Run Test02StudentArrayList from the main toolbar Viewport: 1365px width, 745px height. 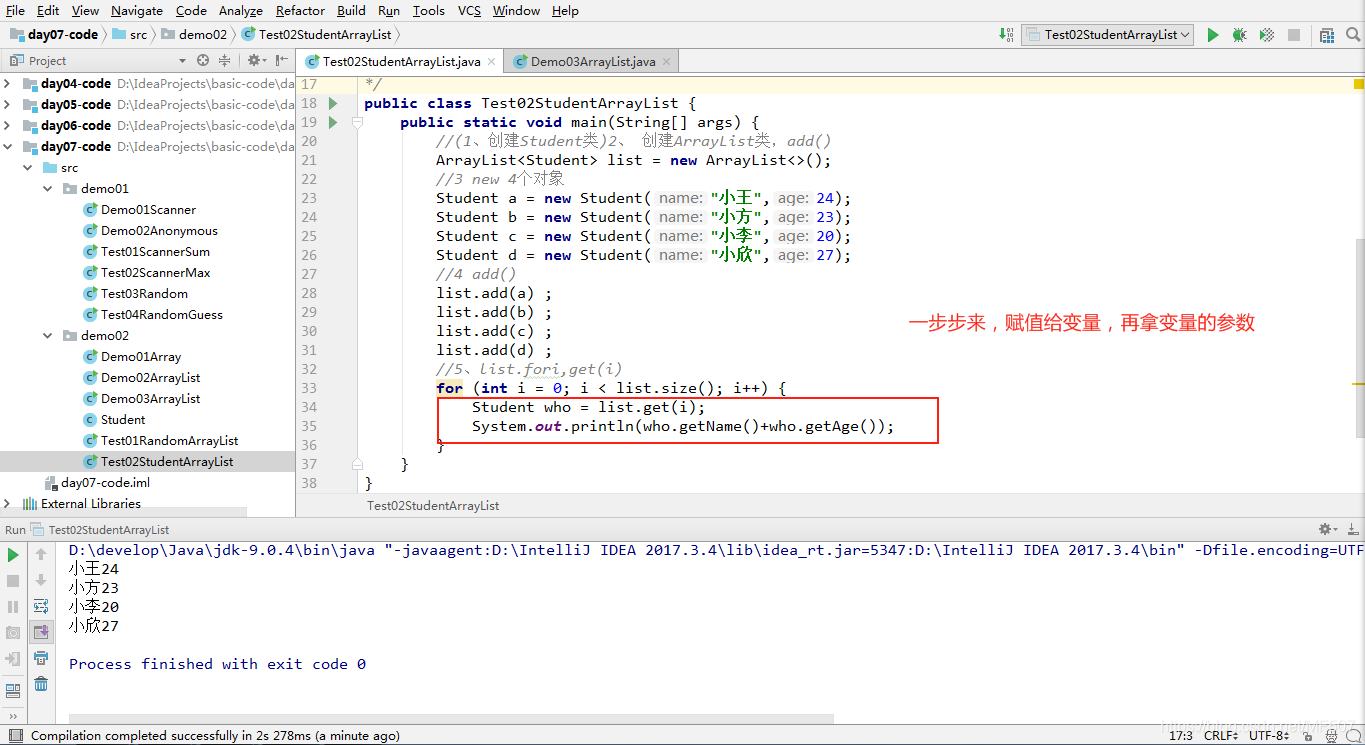pos(1212,35)
